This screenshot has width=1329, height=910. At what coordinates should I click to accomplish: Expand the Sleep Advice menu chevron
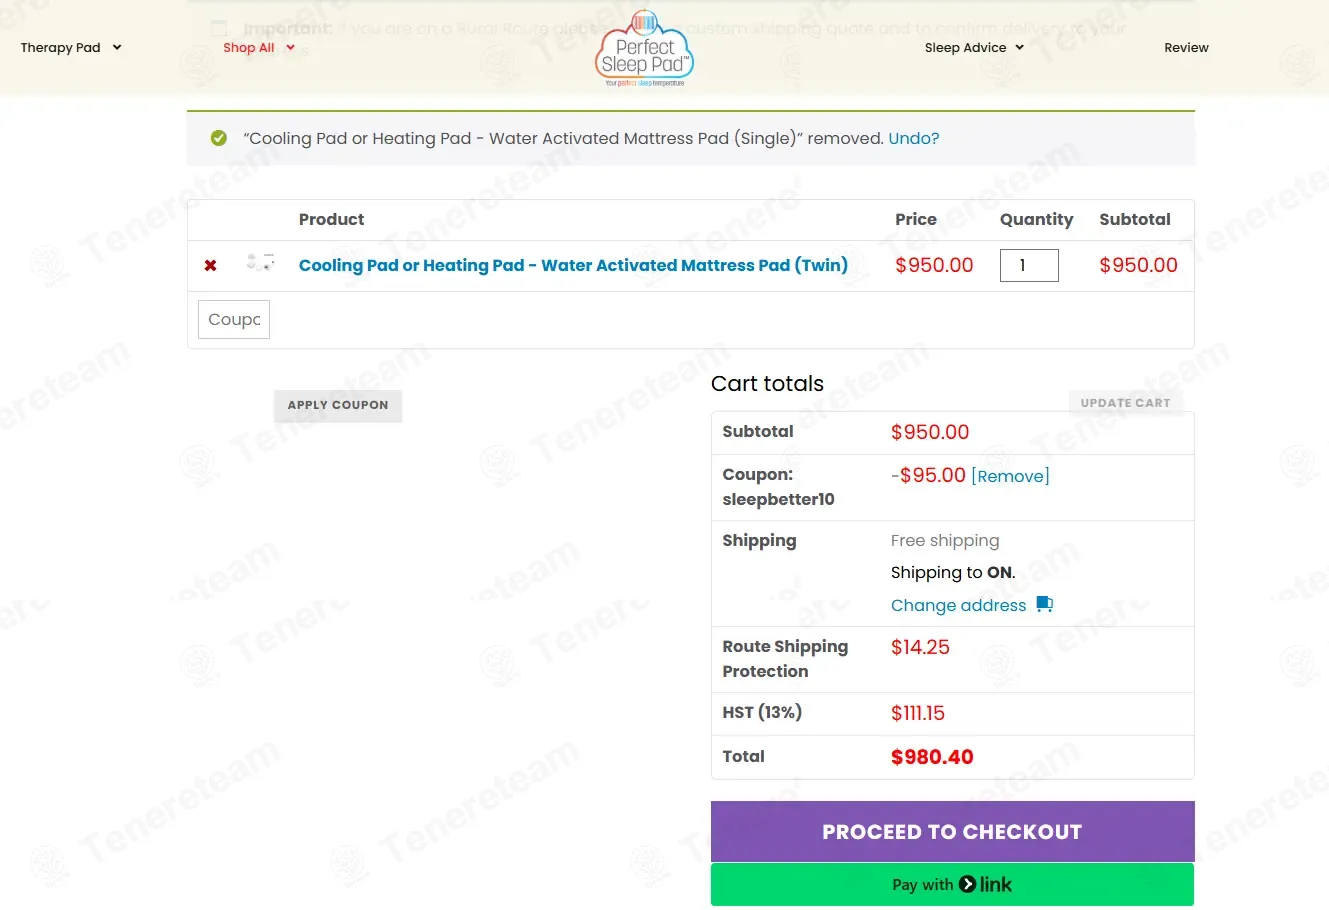(1019, 47)
